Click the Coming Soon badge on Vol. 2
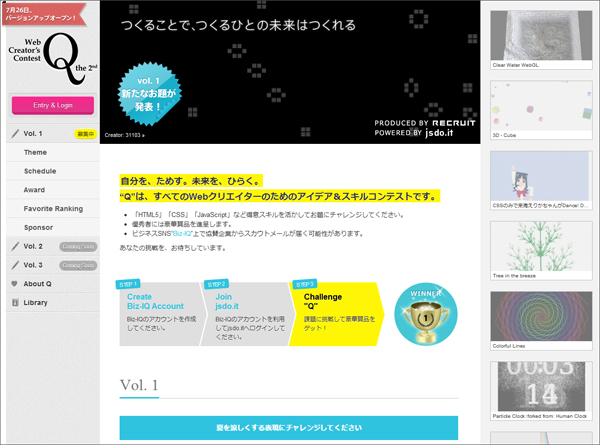Screen dimensions: 600x445 click(78, 247)
